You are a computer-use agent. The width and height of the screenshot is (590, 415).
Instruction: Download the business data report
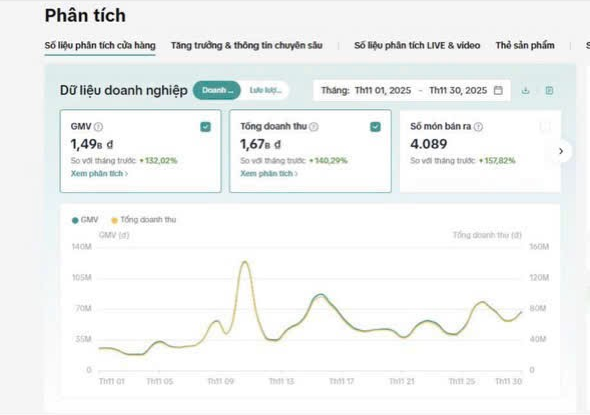(x=526, y=90)
